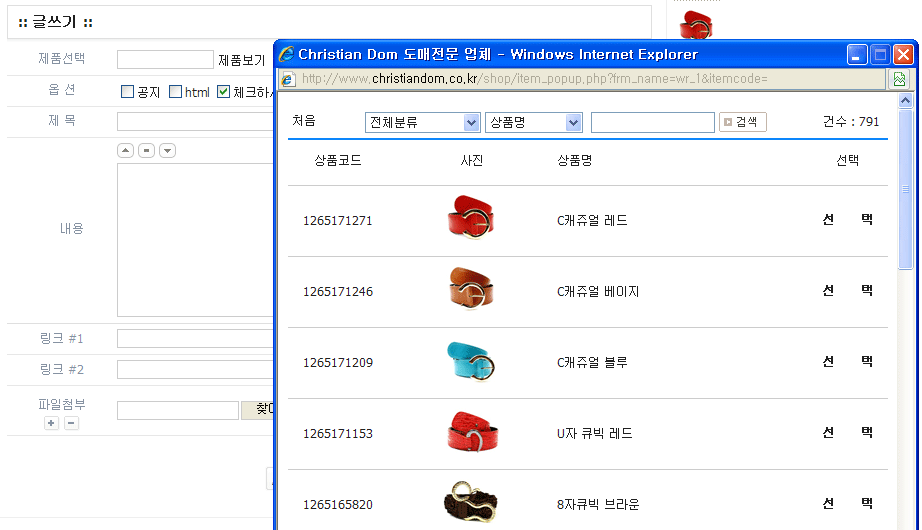Click 제품보기 next to product field
The image size is (922, 530).
(x=241, y=60)
